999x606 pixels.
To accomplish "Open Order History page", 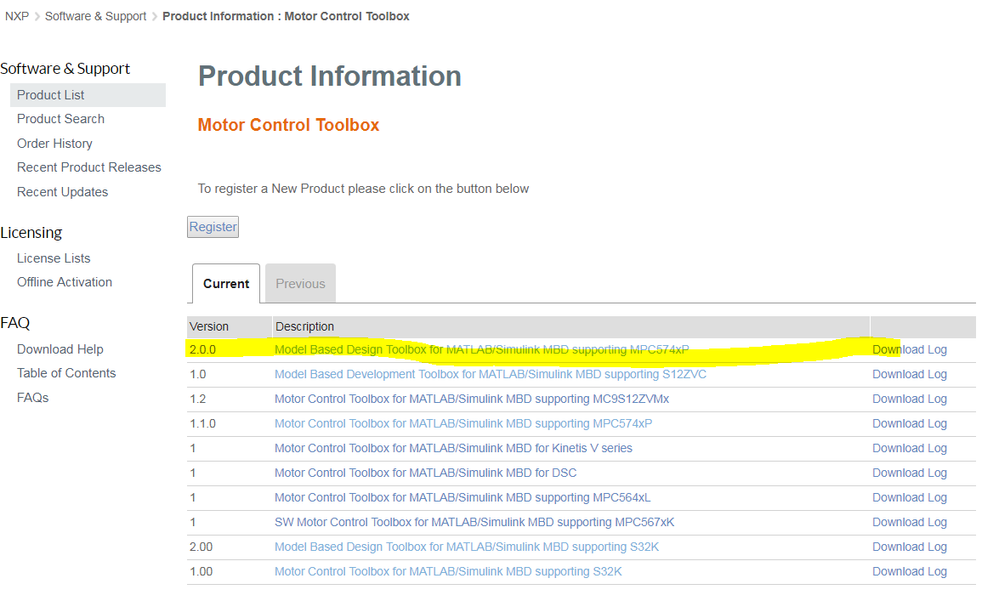I will click(x=55, y=144).
